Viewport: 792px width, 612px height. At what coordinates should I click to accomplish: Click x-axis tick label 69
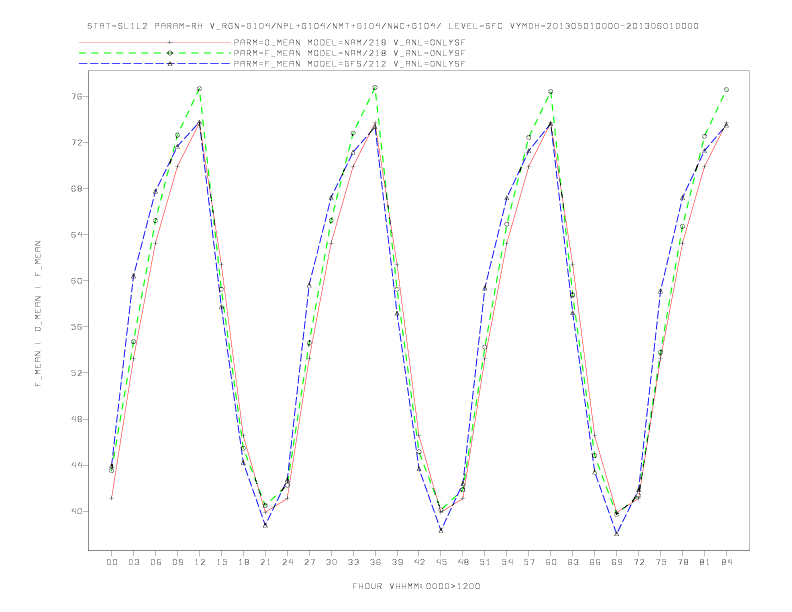point(617,562)
